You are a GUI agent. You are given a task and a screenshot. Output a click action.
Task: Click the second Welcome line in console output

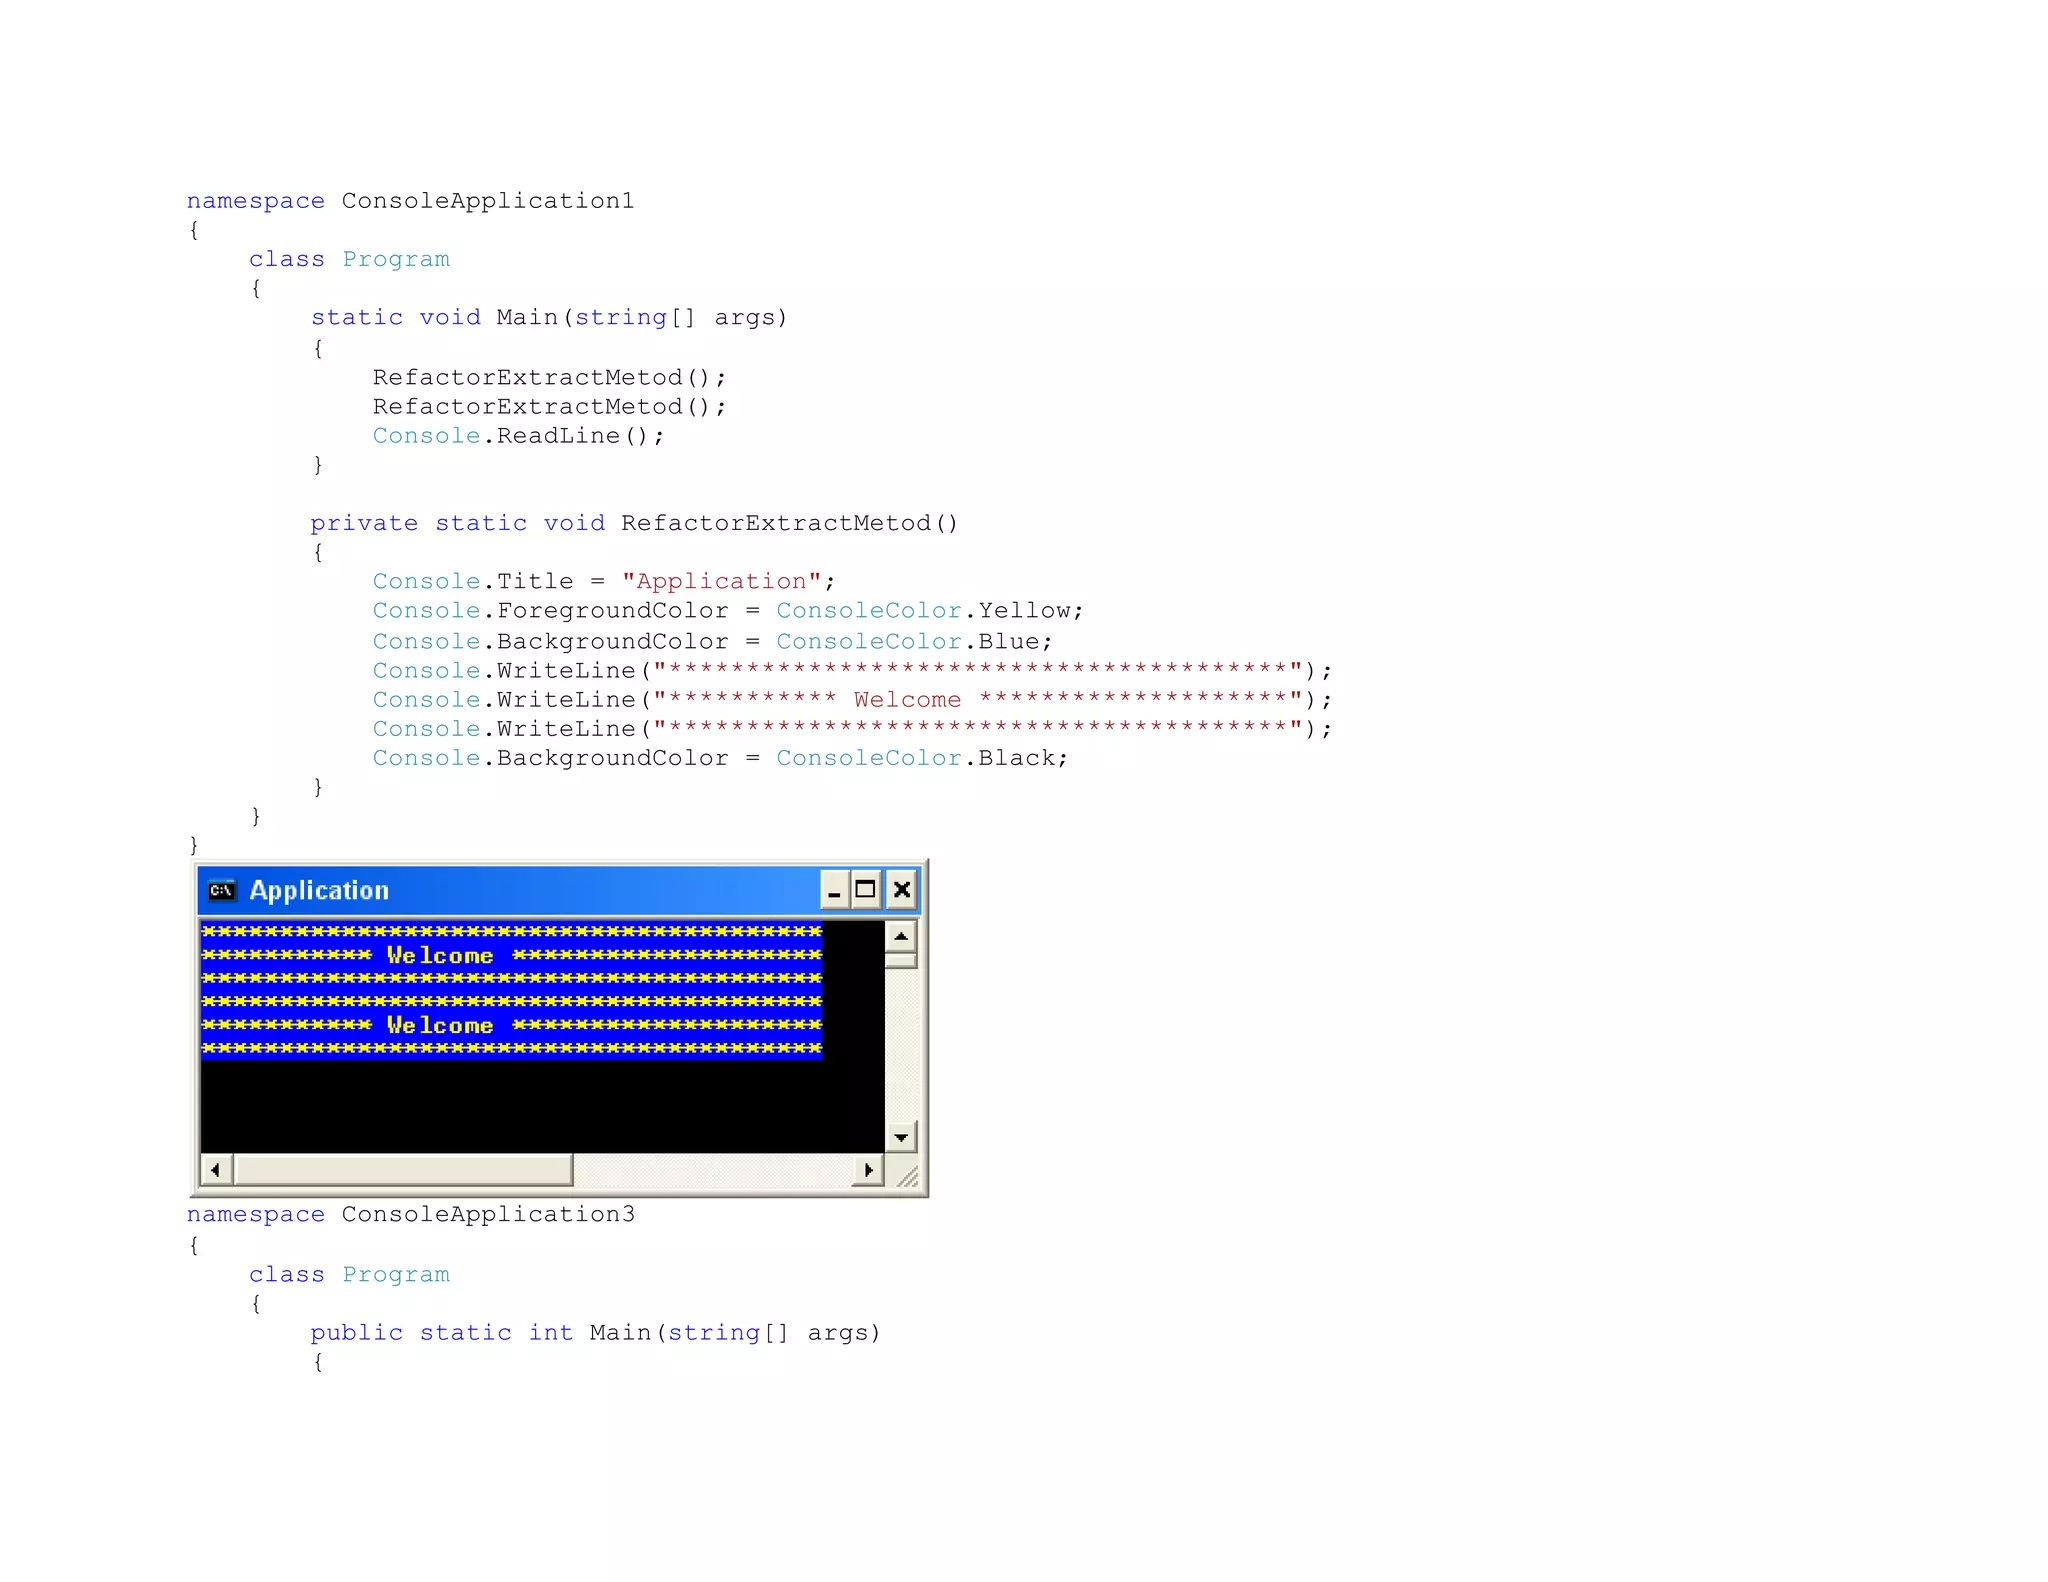tap(440, 1025)
